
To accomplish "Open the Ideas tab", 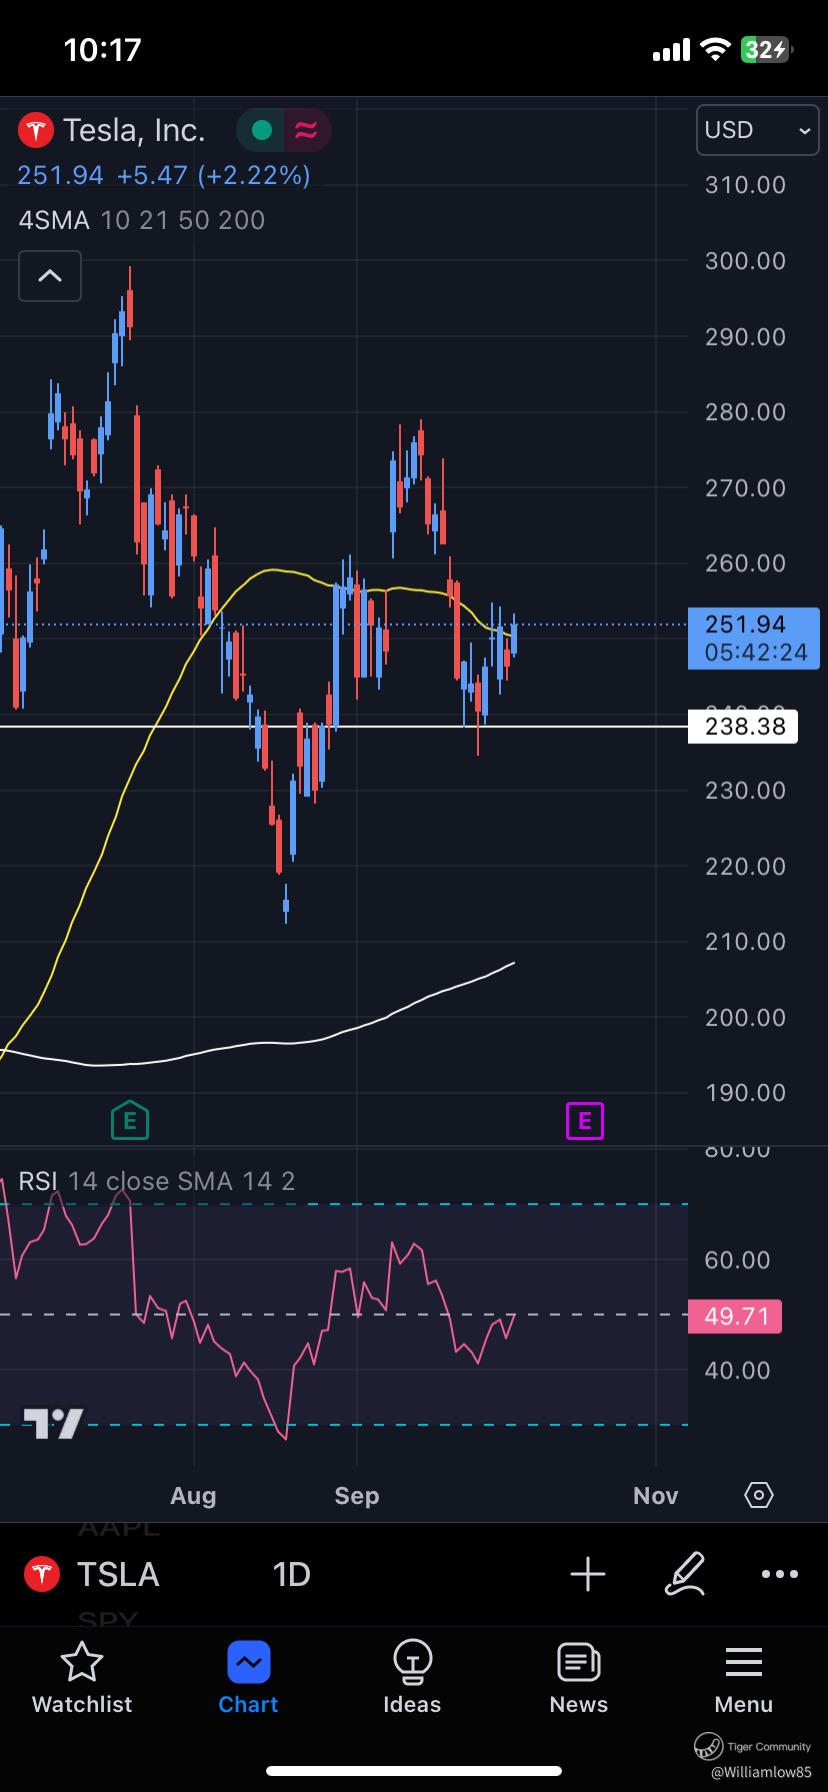I will pyautogui.click(x=412, y=1679).
